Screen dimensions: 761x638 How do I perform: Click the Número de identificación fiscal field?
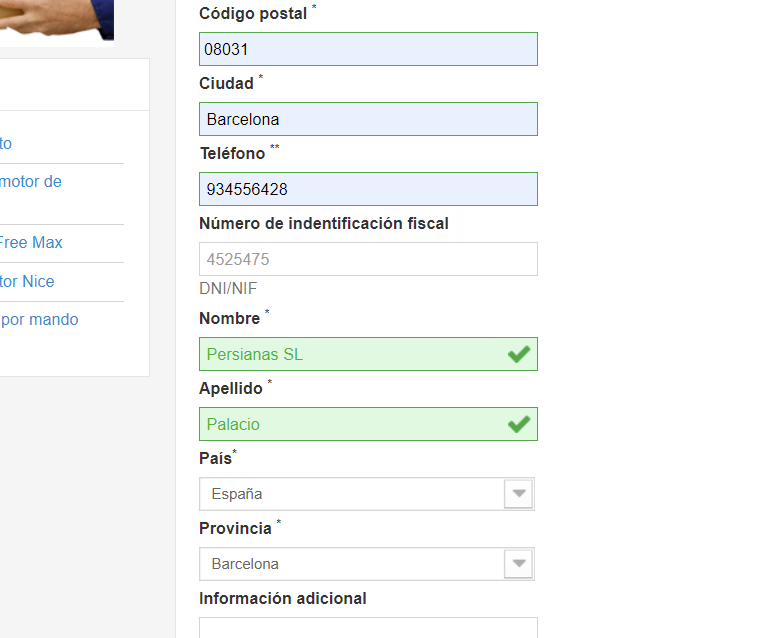point(368,259)
